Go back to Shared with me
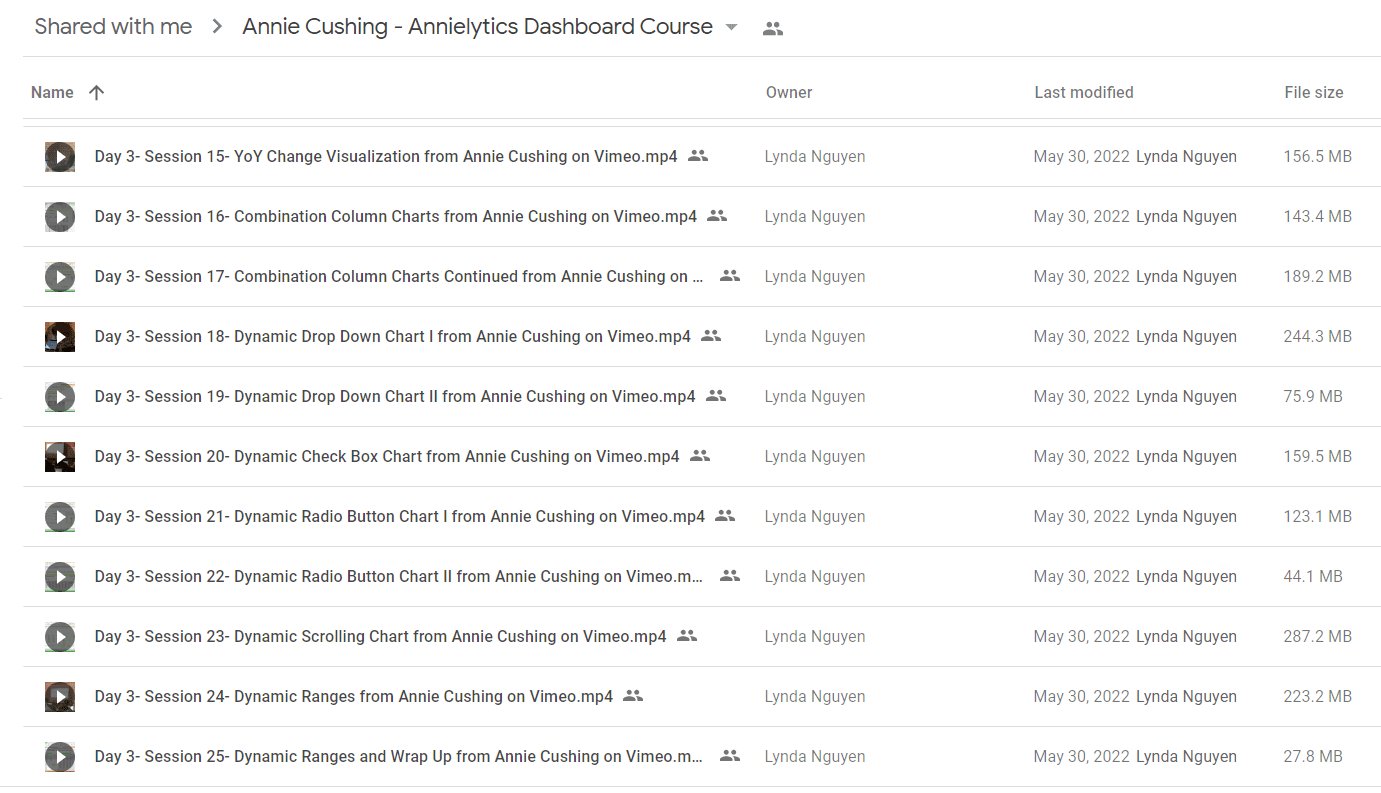The image size is (1381, 793). 113,27
